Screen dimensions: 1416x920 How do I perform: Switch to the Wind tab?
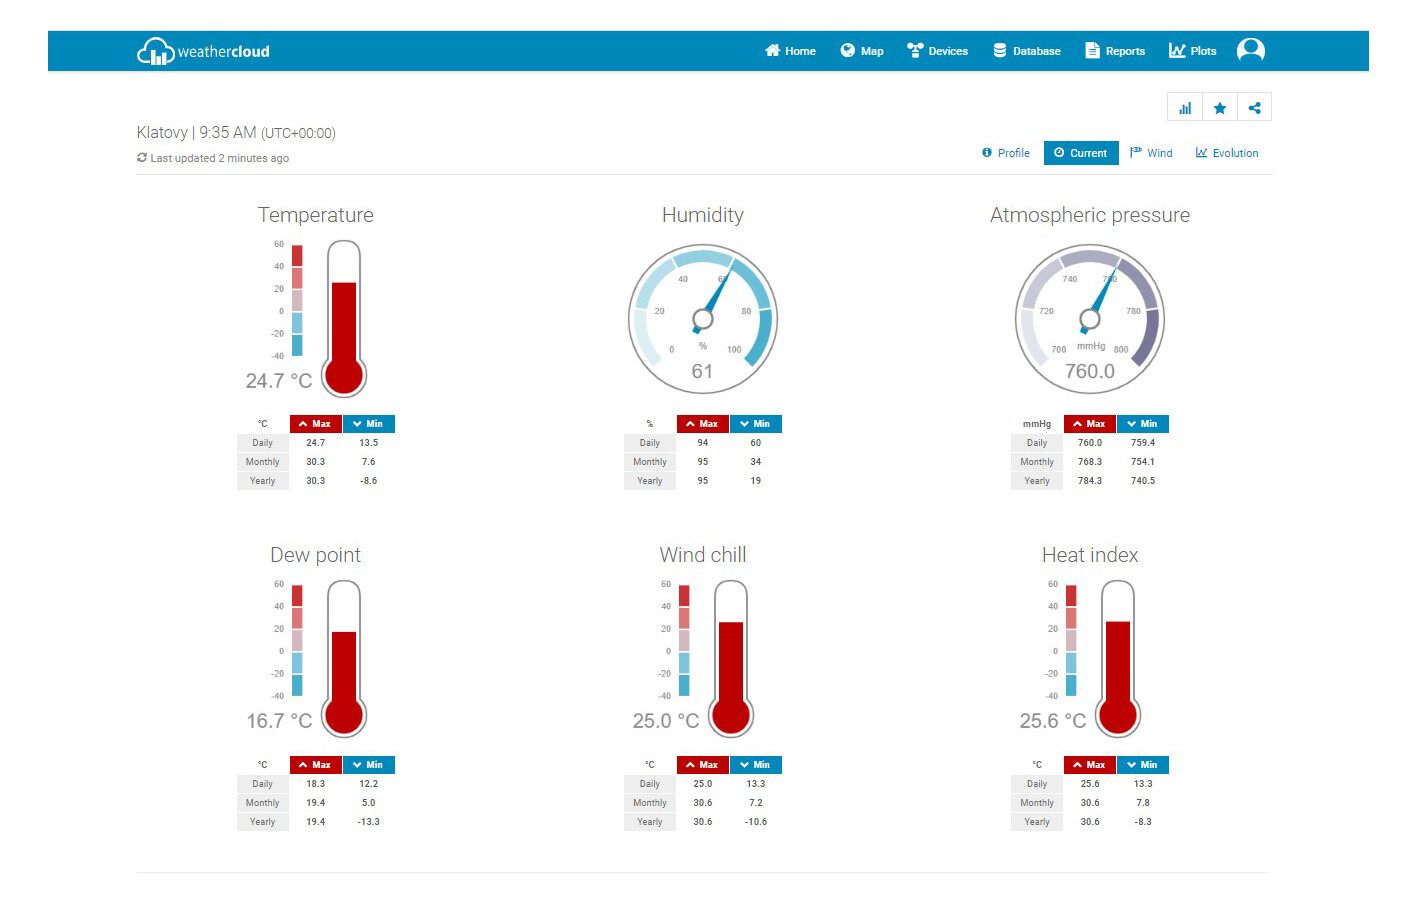click(x=1151, y=153)
